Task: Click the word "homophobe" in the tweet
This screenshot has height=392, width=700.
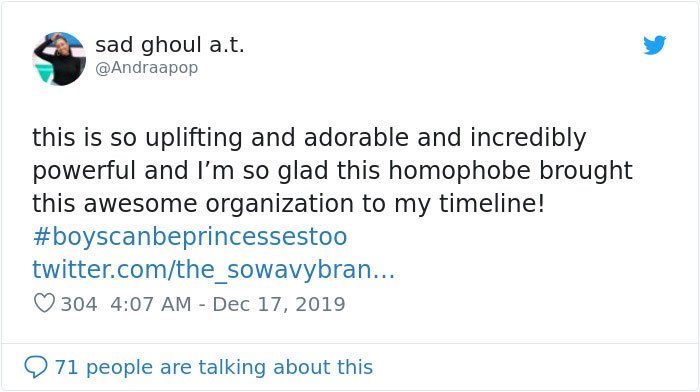Action: tap(459, 170)
